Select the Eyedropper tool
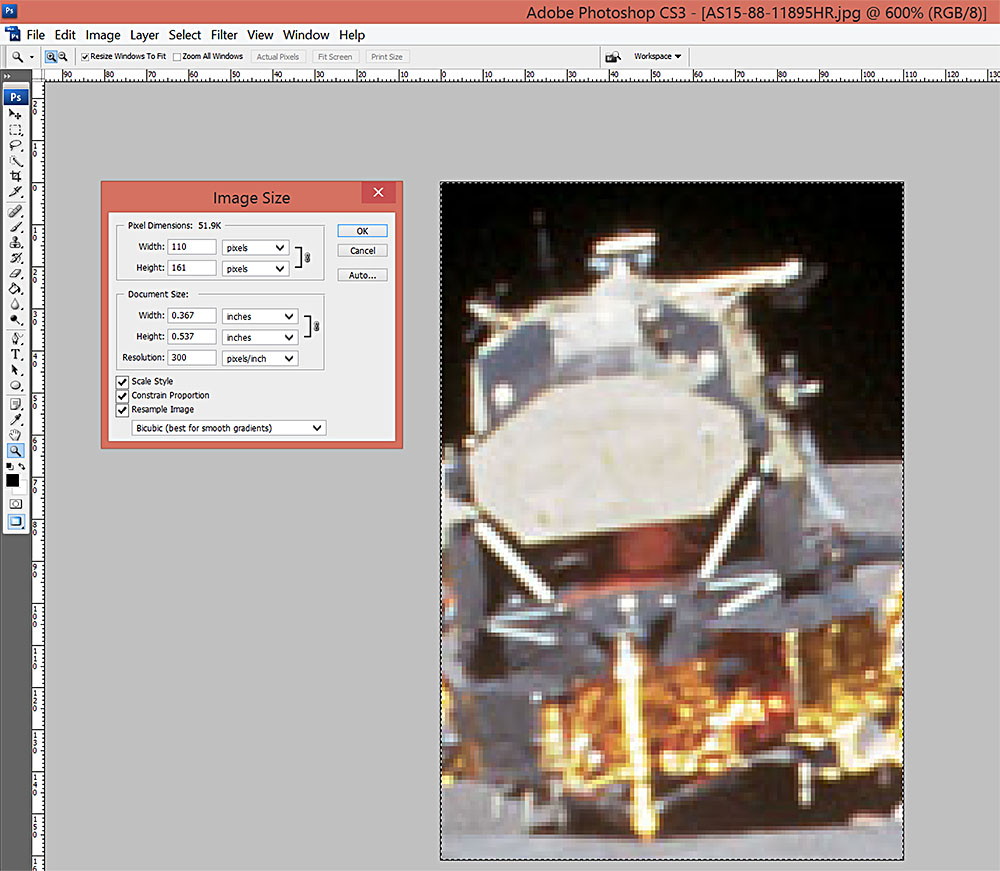 15,420
